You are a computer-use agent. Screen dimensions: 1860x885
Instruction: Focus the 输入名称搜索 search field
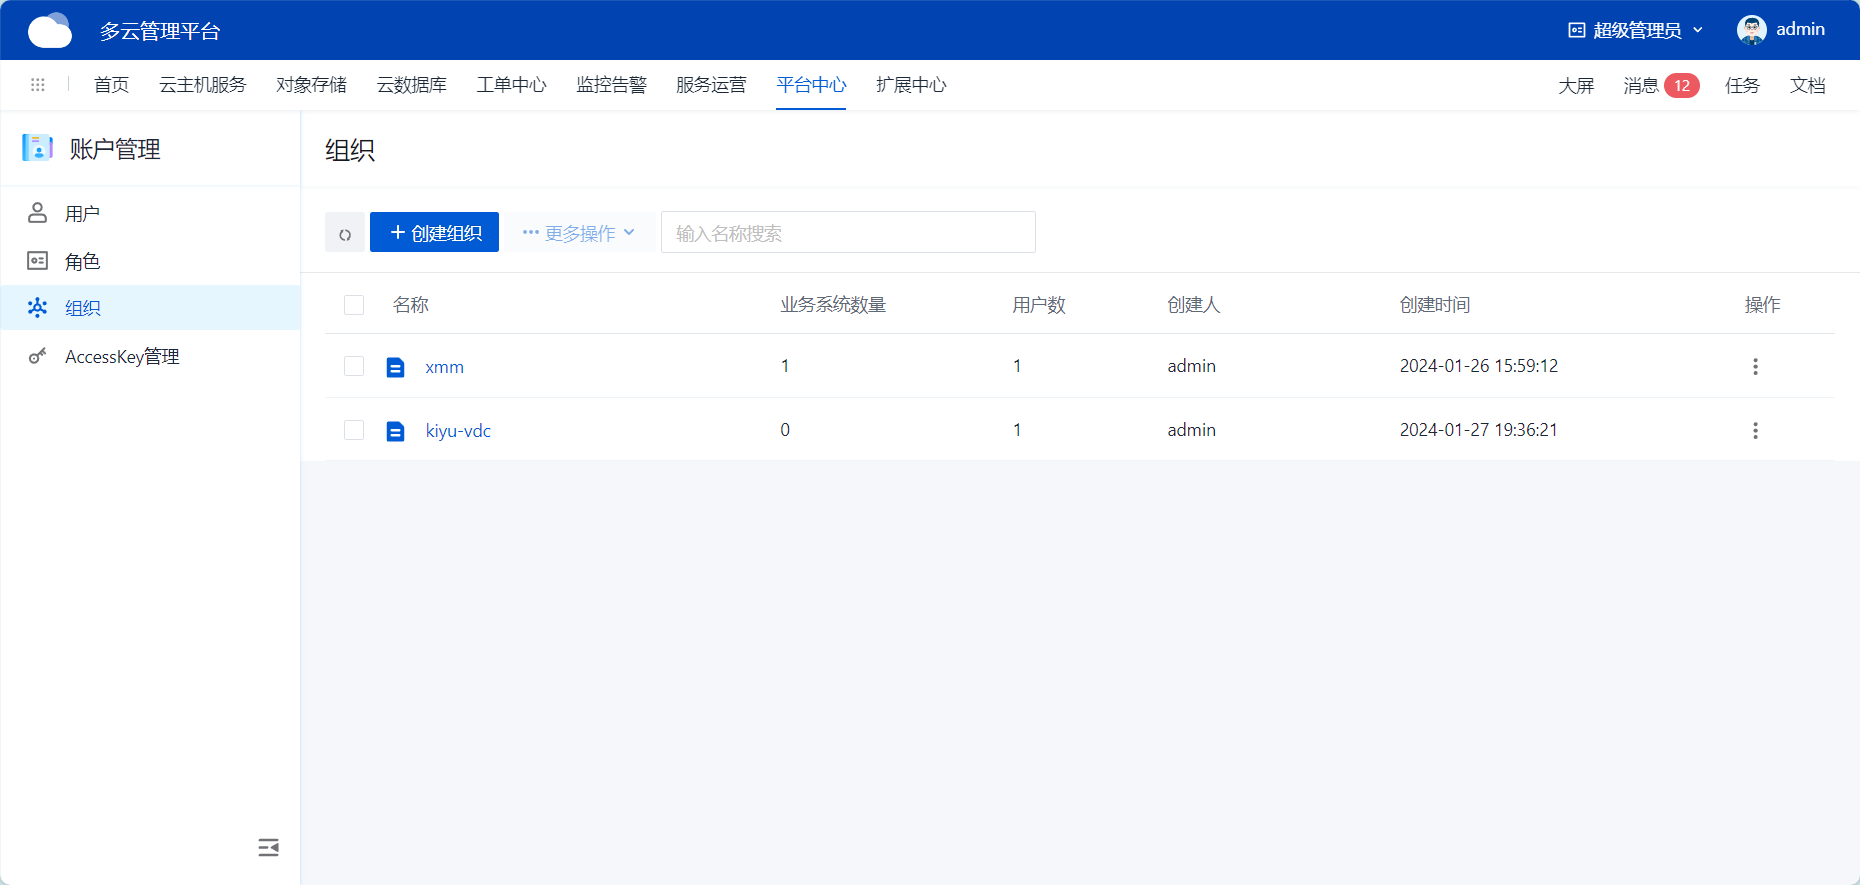point(847,233)
